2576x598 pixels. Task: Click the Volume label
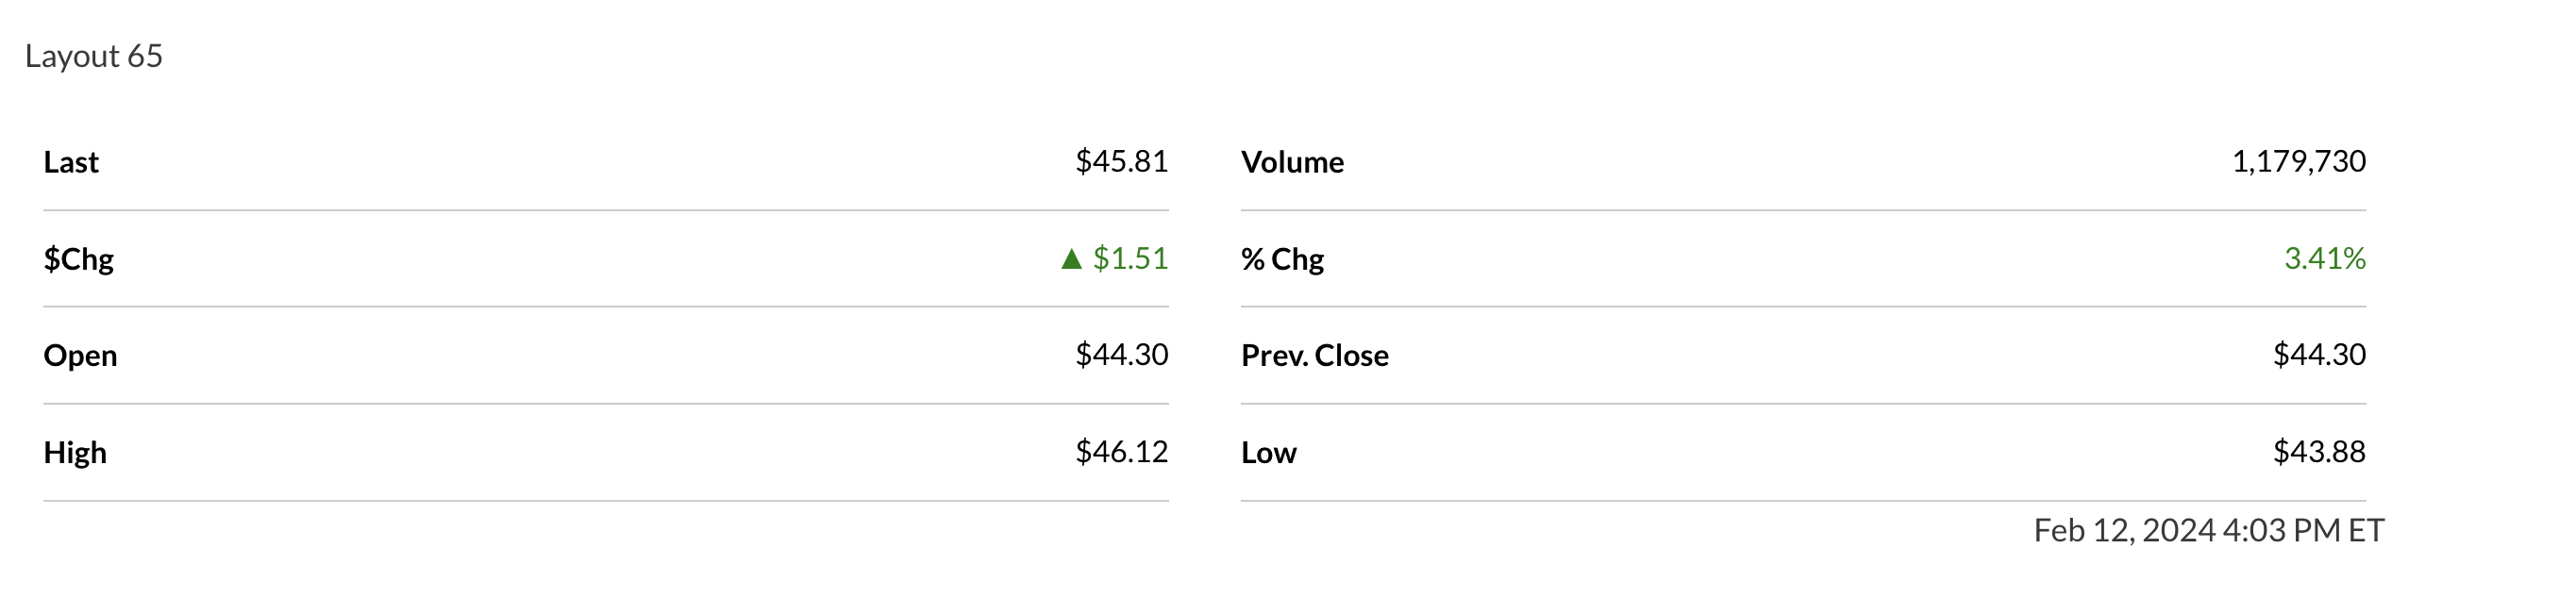click(x=1292, y=162)
